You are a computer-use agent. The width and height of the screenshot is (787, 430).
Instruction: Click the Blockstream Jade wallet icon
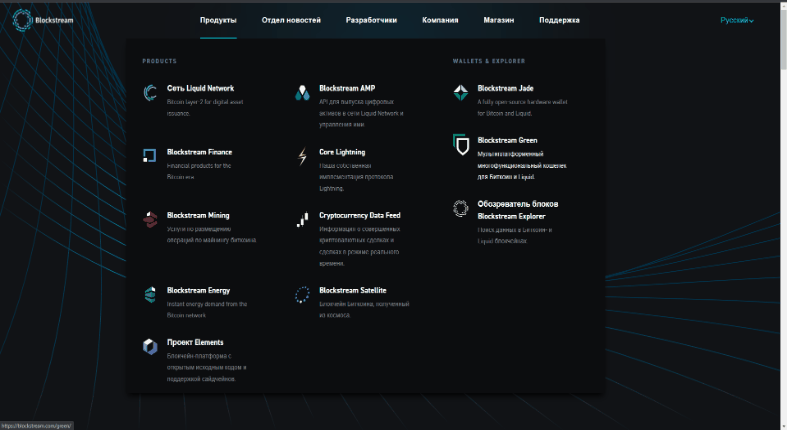point(460,93)
